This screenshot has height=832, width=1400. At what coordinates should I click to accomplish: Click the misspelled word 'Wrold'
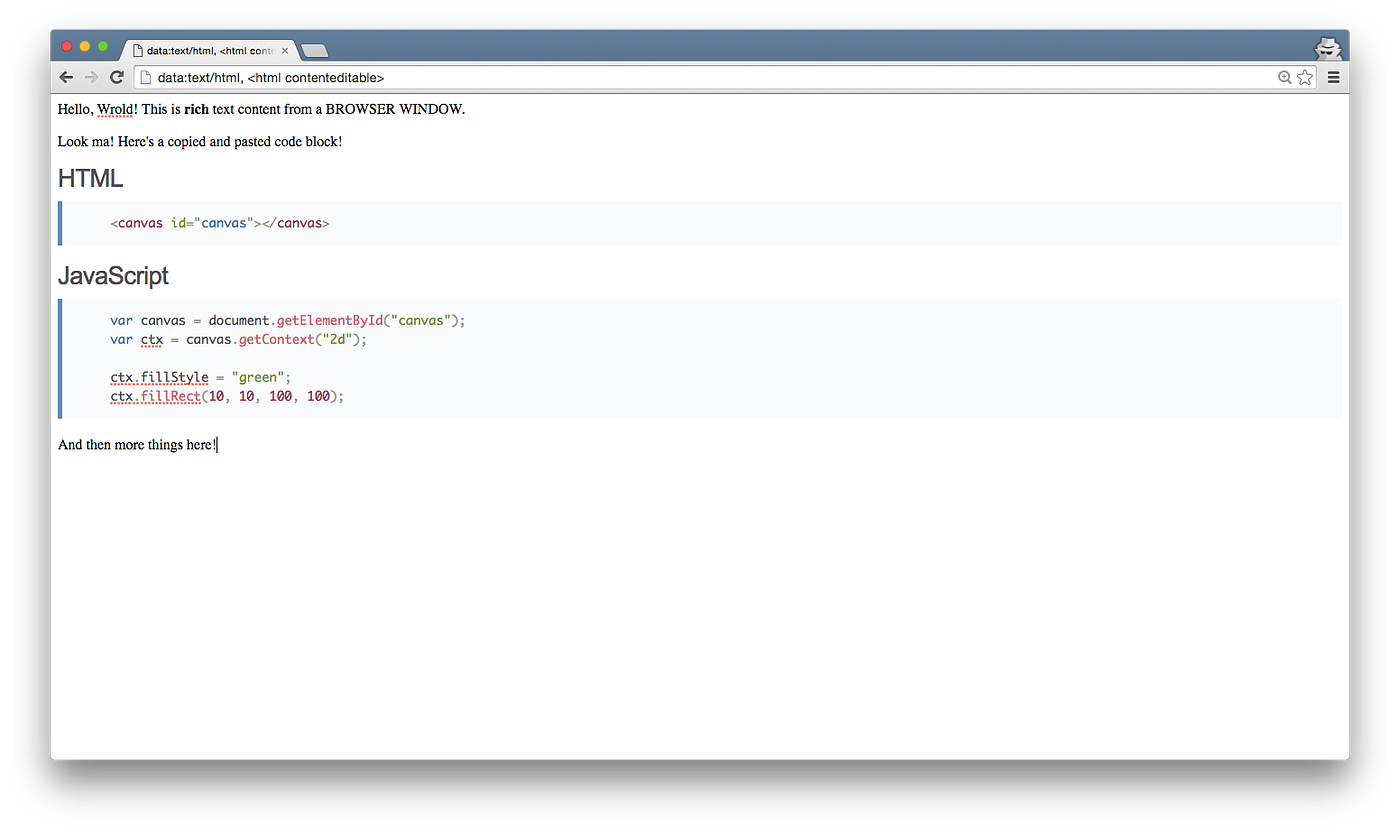pyautogui.click(x=115, y=109)
